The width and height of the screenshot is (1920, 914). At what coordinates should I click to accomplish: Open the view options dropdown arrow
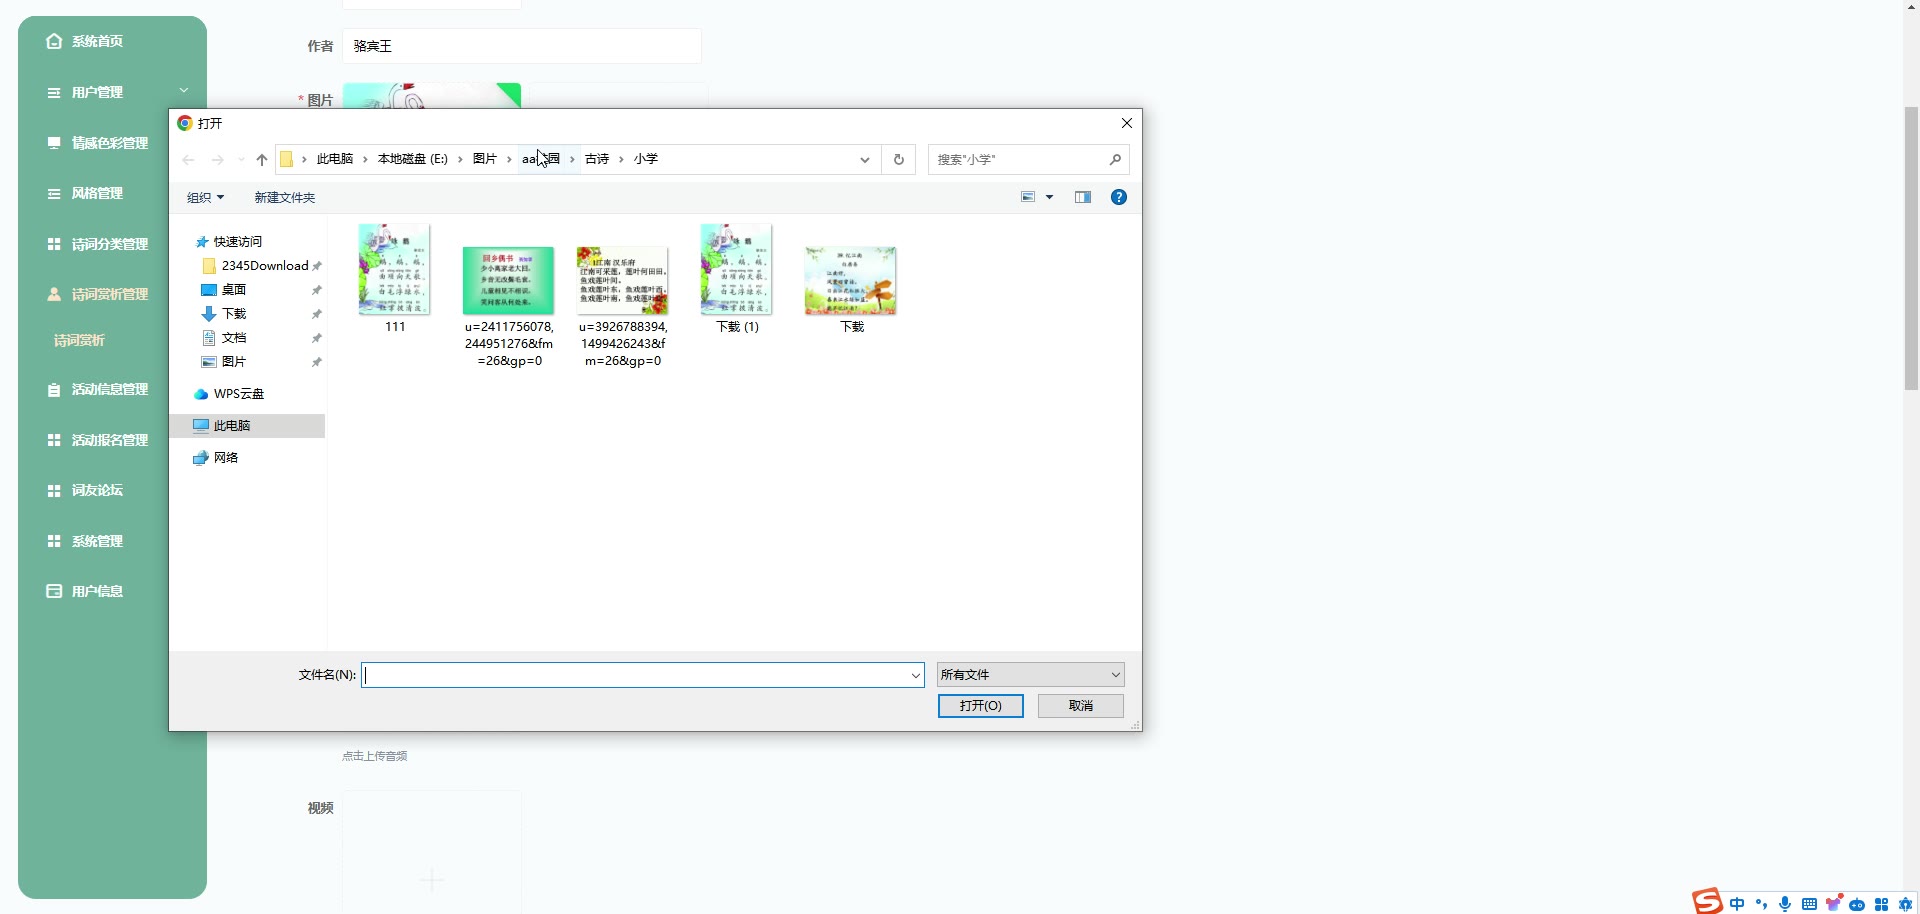1049,197
